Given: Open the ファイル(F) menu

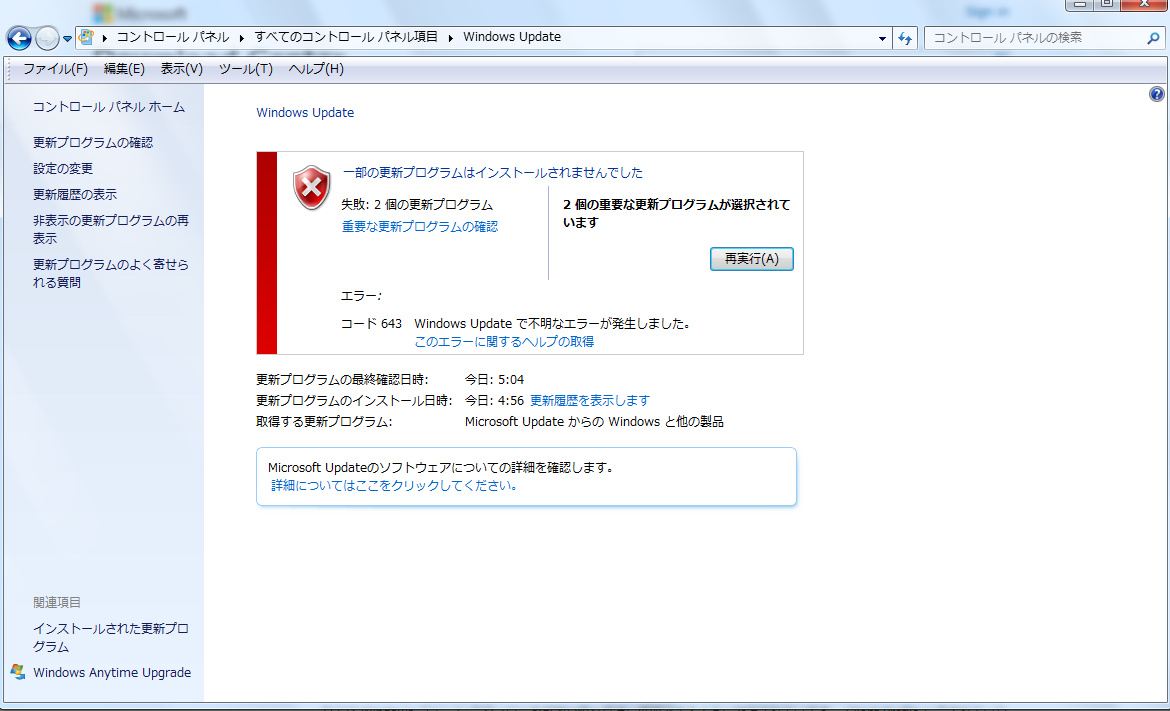Looking at the screenshot, I should (x=55, y=69).
